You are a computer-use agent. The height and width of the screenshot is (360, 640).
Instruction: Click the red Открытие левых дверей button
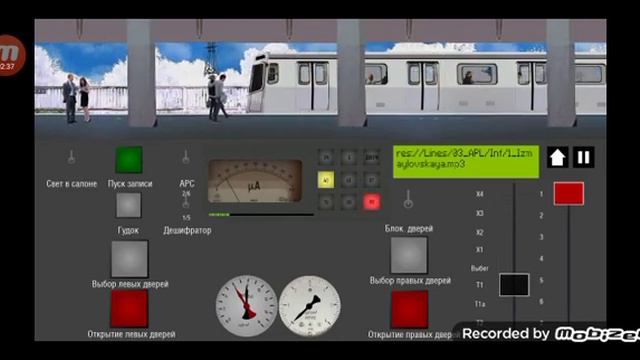[x=129, y=309]
